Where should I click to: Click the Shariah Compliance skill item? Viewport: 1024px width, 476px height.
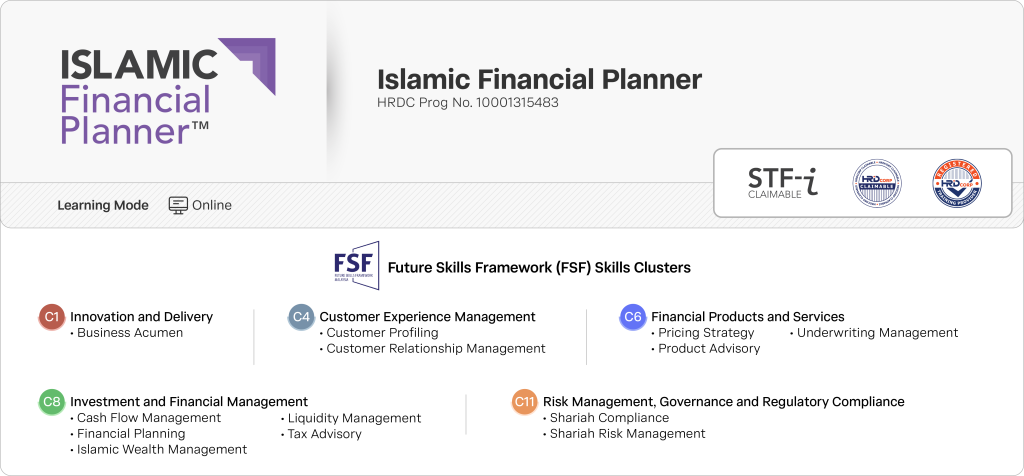609,418
